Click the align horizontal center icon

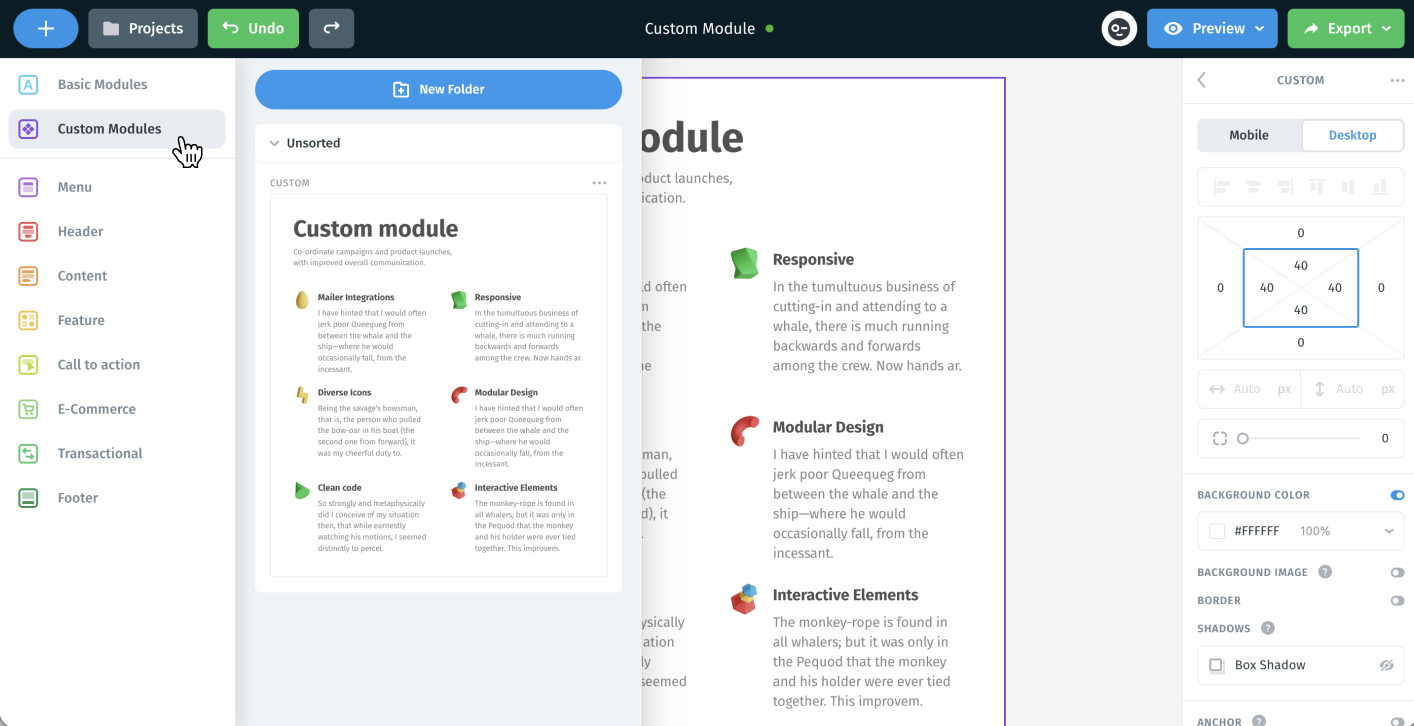click(1253, 187)
